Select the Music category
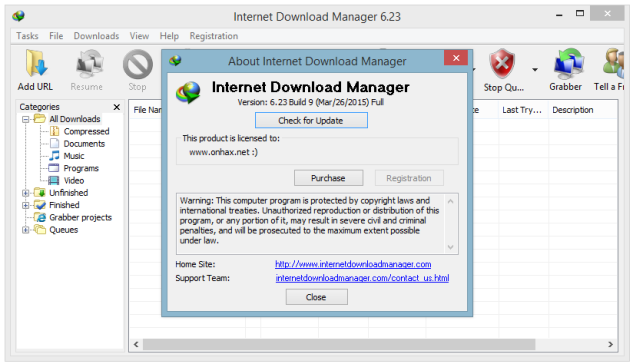 [x=74, y=156]
